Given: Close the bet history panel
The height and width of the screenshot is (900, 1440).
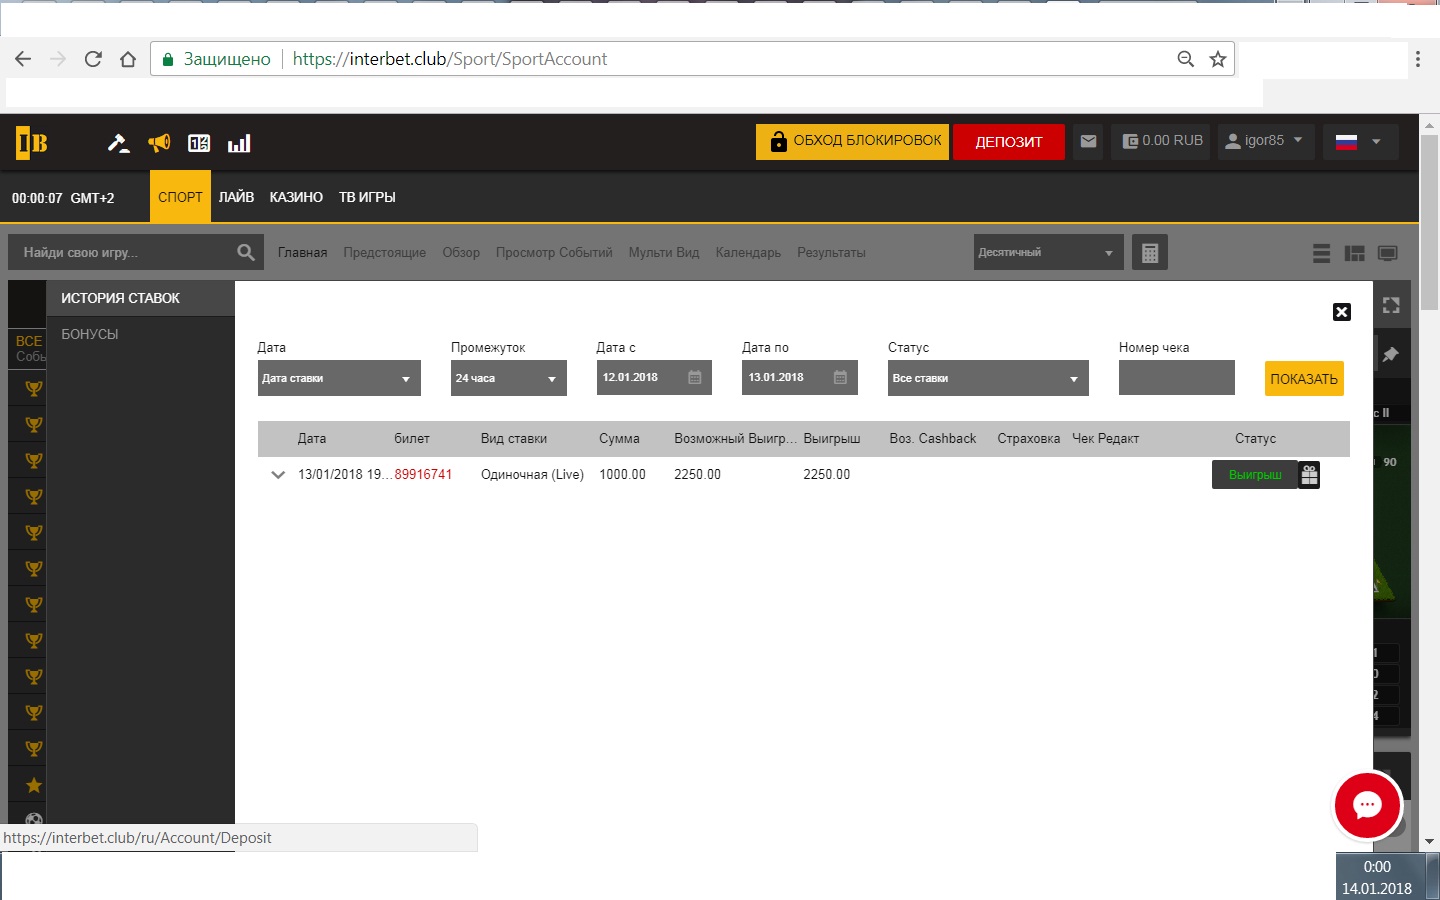Looking at the screenshot, I should pyautogui.click(x=1342, y=312).
